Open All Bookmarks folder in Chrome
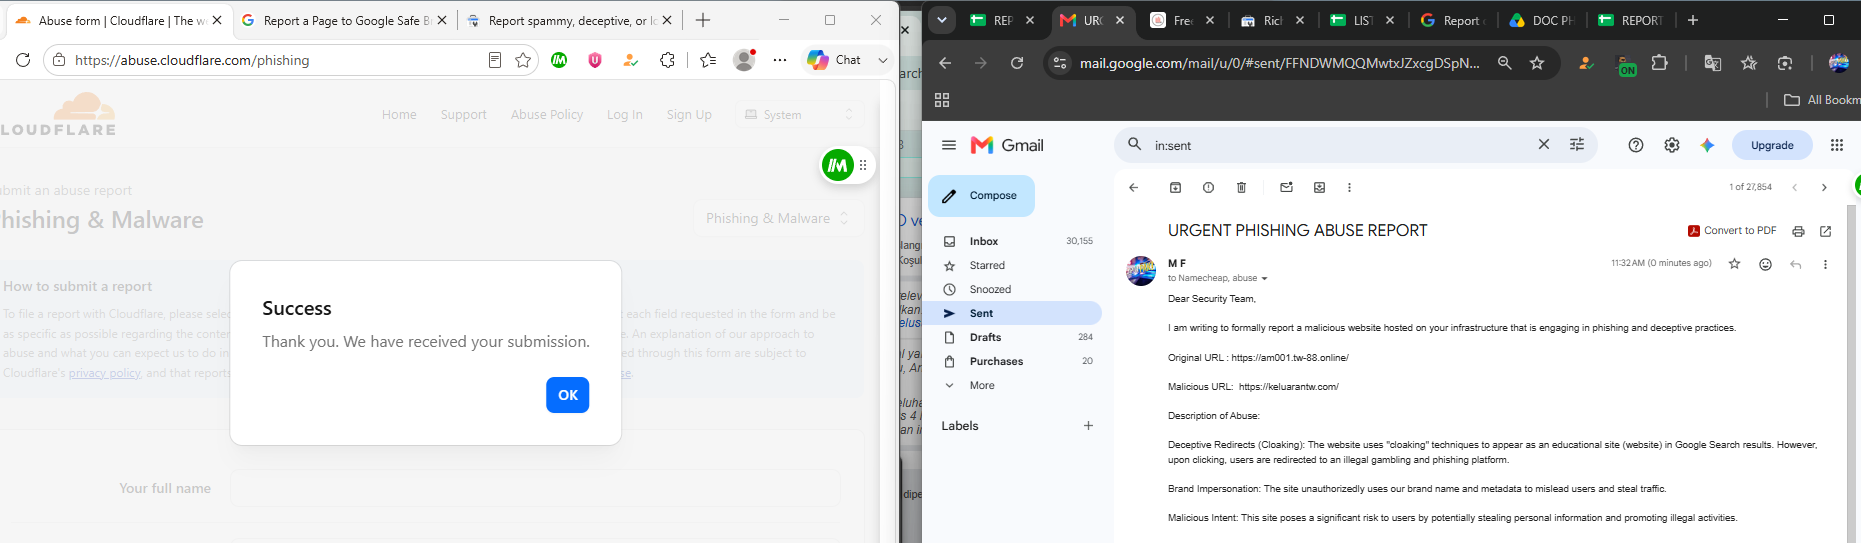The height and width of the screenshot is (543, 1861). coord(1822,100)
